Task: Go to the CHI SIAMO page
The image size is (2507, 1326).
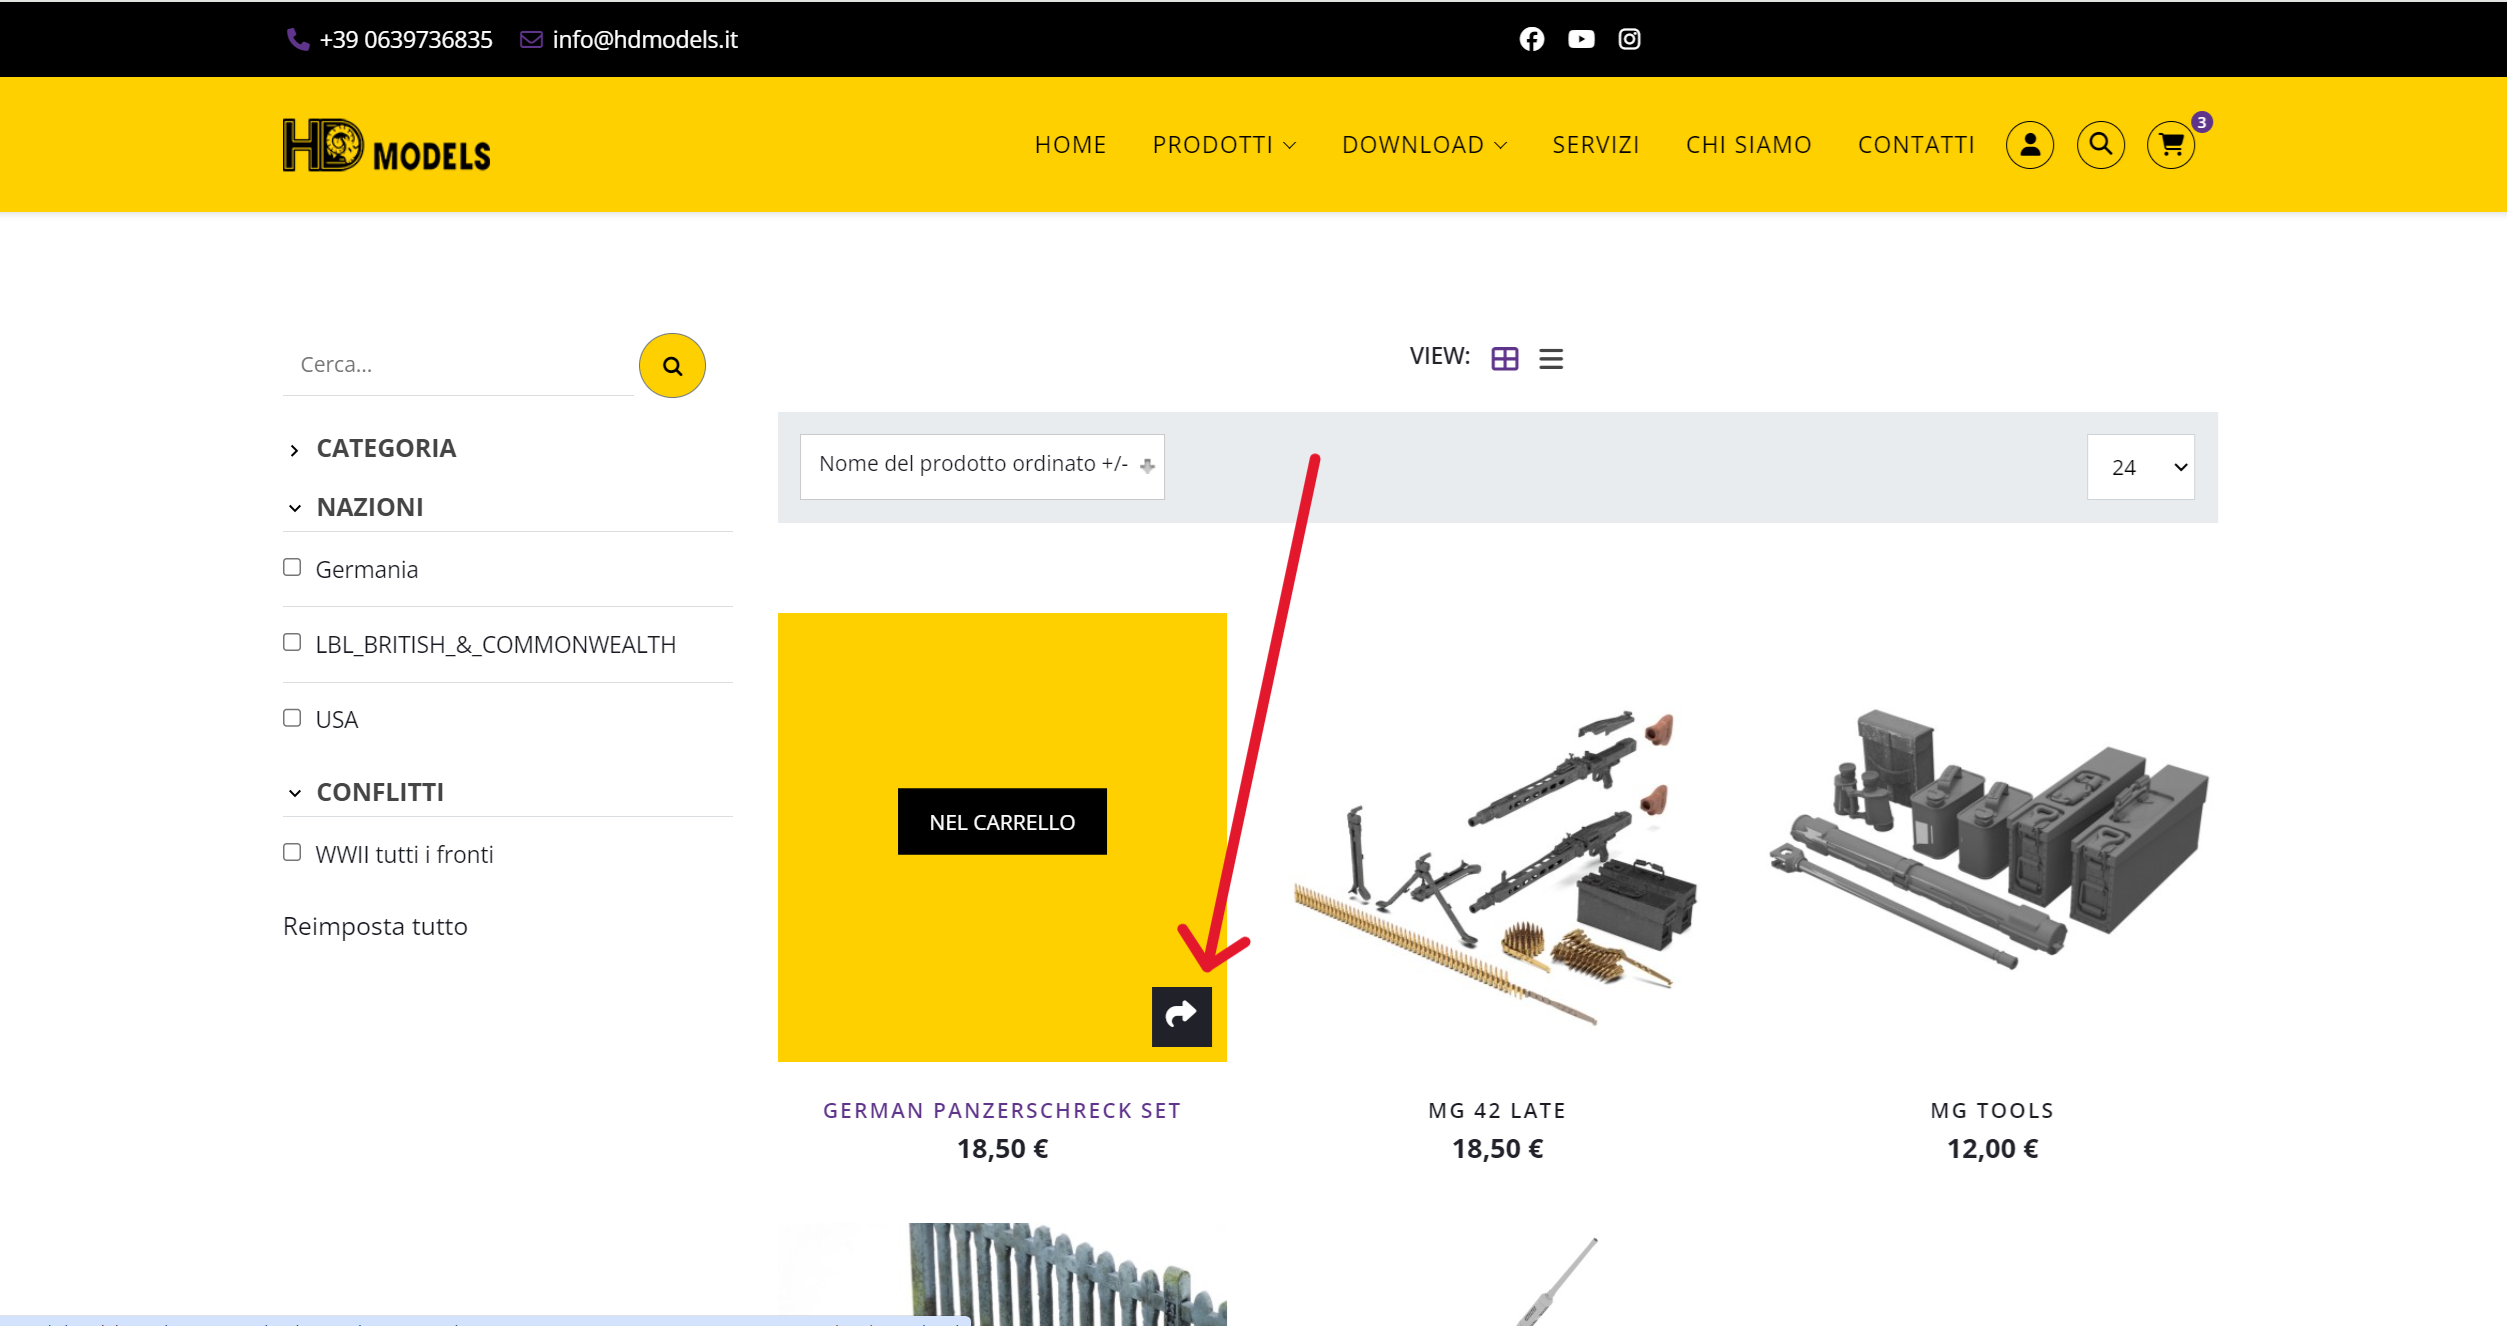Action: pyautogui.click(x=1748, y=145)
